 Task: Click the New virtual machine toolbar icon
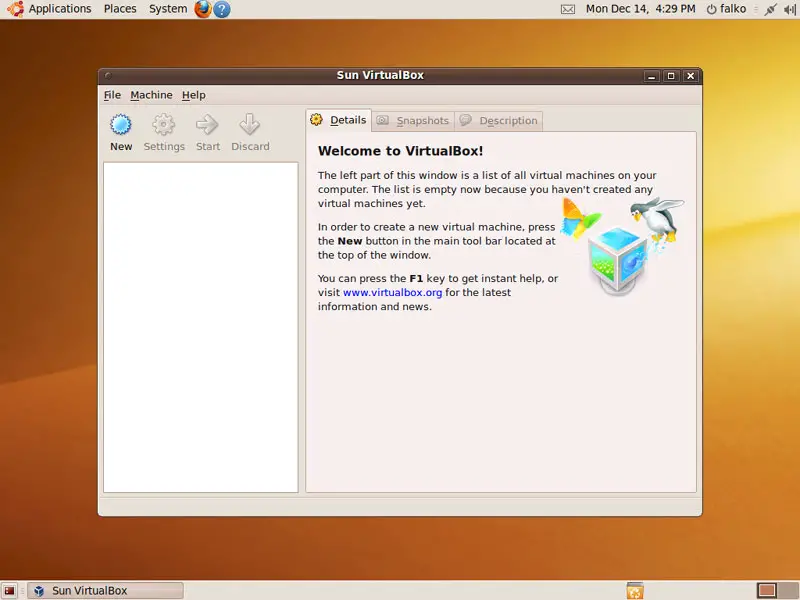(x=121, y=132)
